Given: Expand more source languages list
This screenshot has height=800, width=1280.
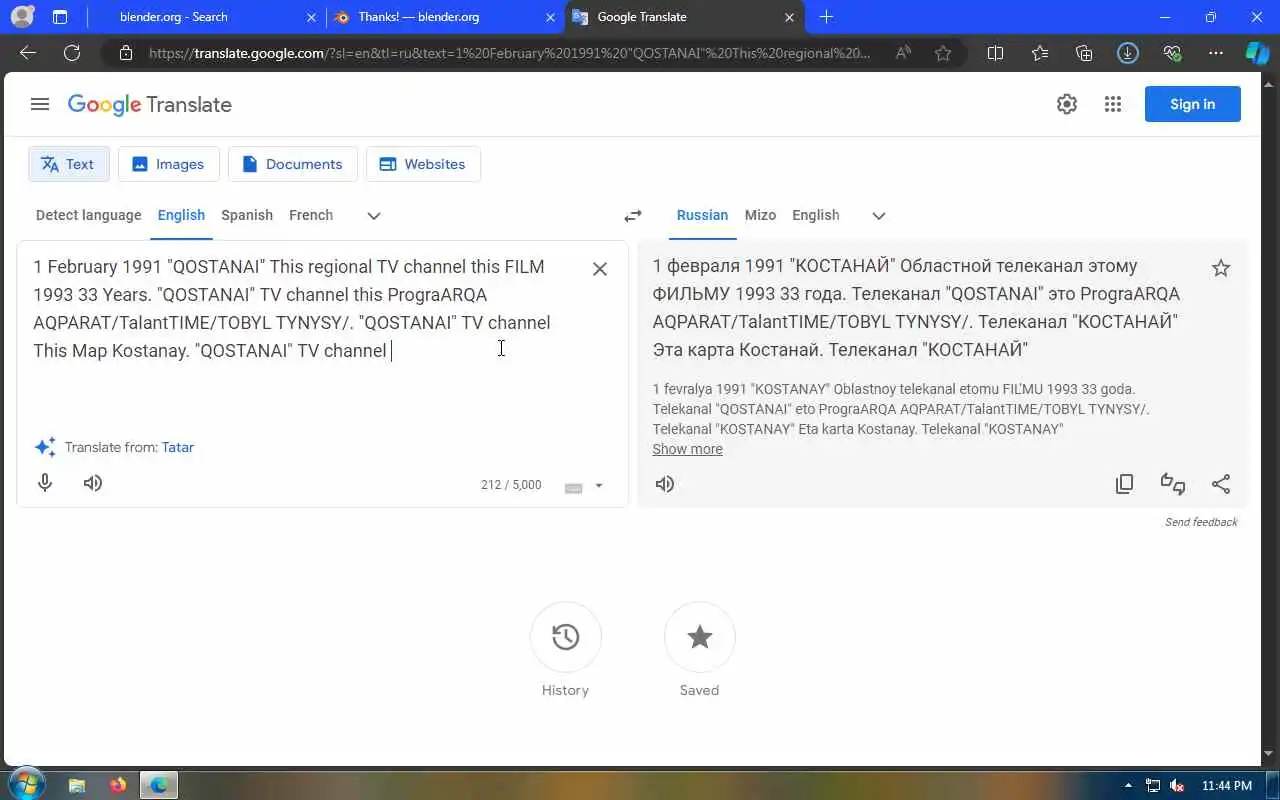Looking at the screenshot, I should pos(374,216).
